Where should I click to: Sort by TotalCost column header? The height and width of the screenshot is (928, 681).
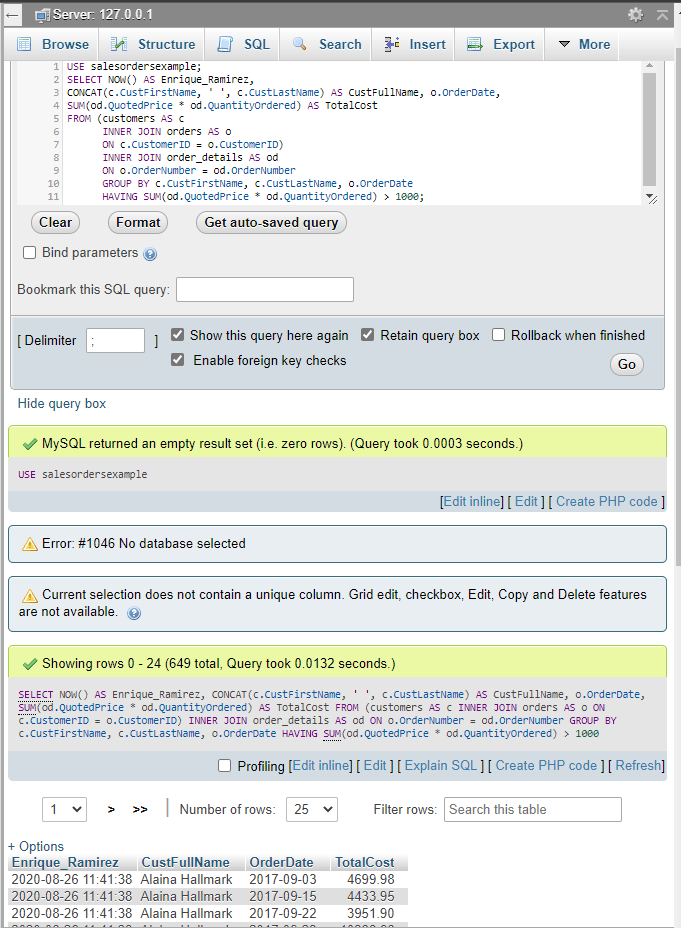(x=364, y=862)
